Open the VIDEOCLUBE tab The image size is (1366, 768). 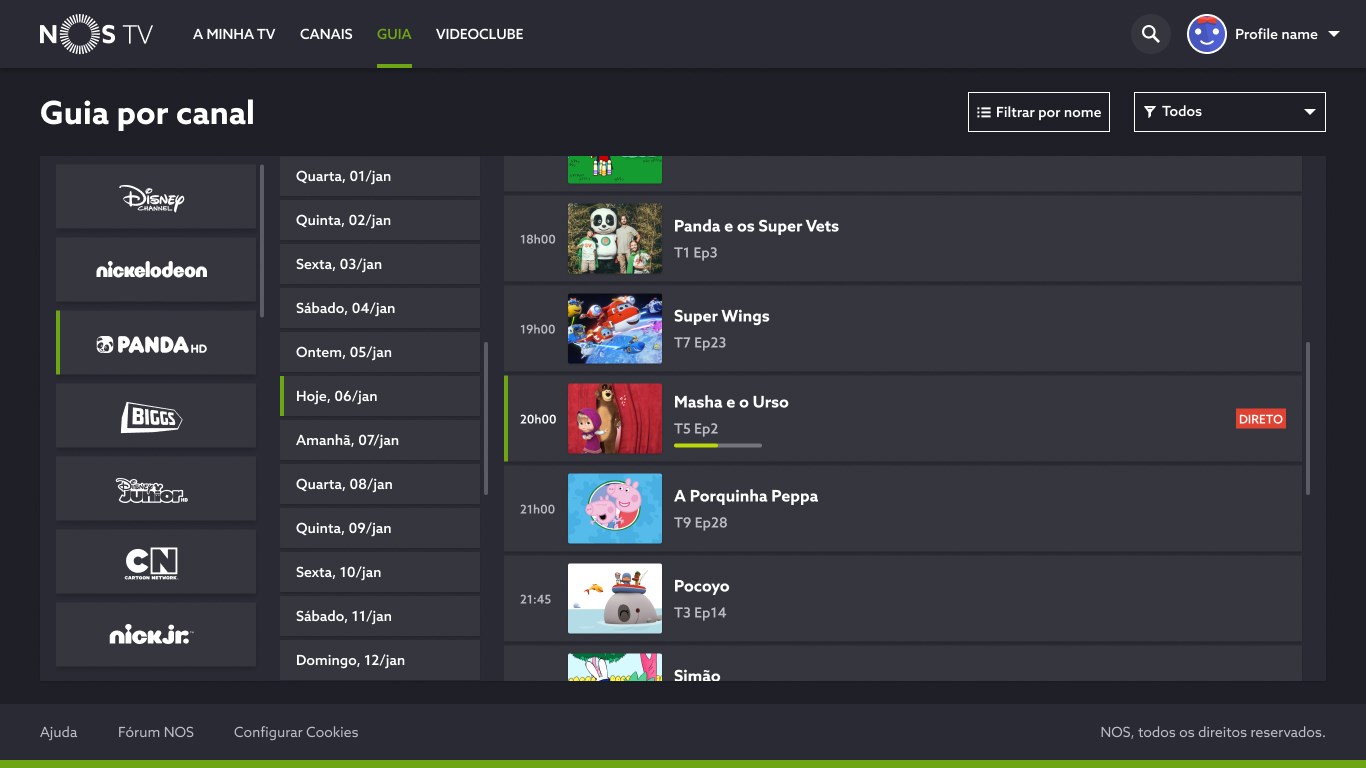click(480, 34)
